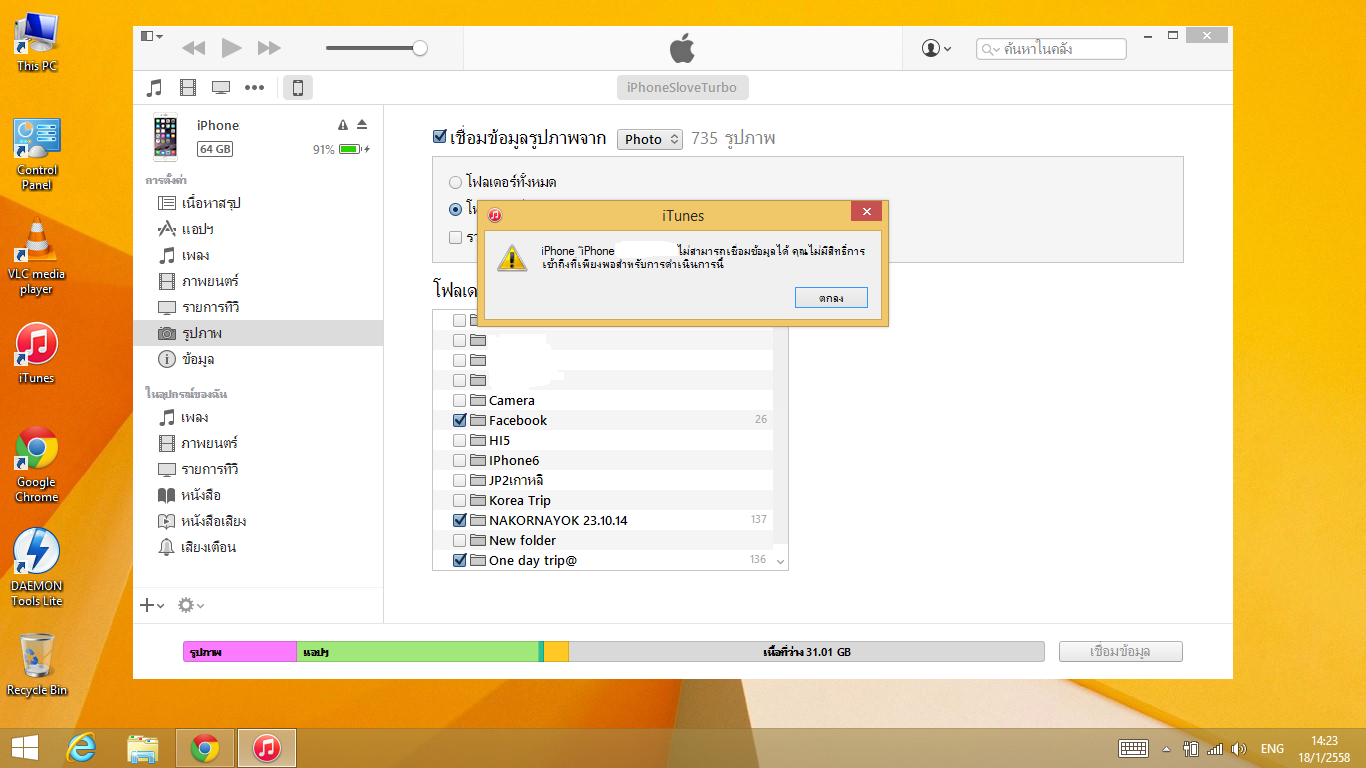This screenshot has width=1366, height=768.
Task: Open the music library note icon in the top toolbar
Action: [x=154, y=88]
